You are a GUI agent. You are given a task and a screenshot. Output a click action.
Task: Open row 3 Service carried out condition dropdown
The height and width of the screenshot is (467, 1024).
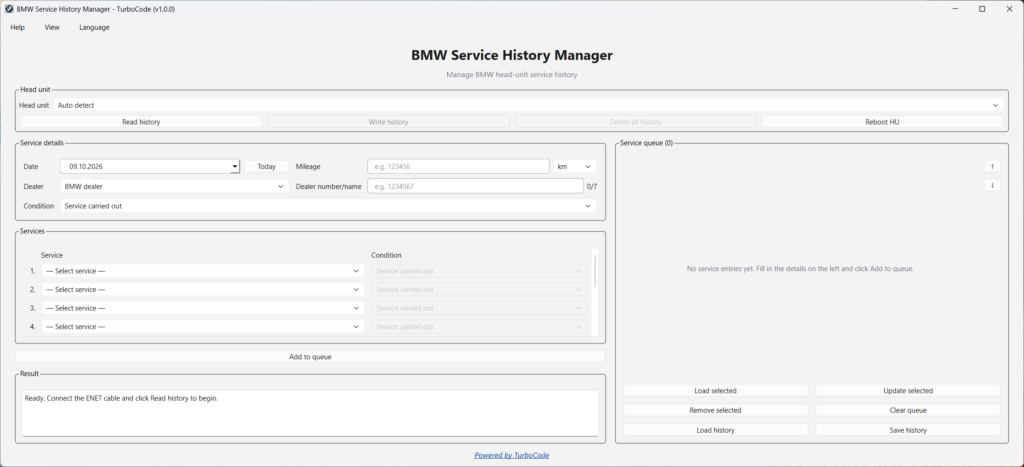(x=479, y=308)
